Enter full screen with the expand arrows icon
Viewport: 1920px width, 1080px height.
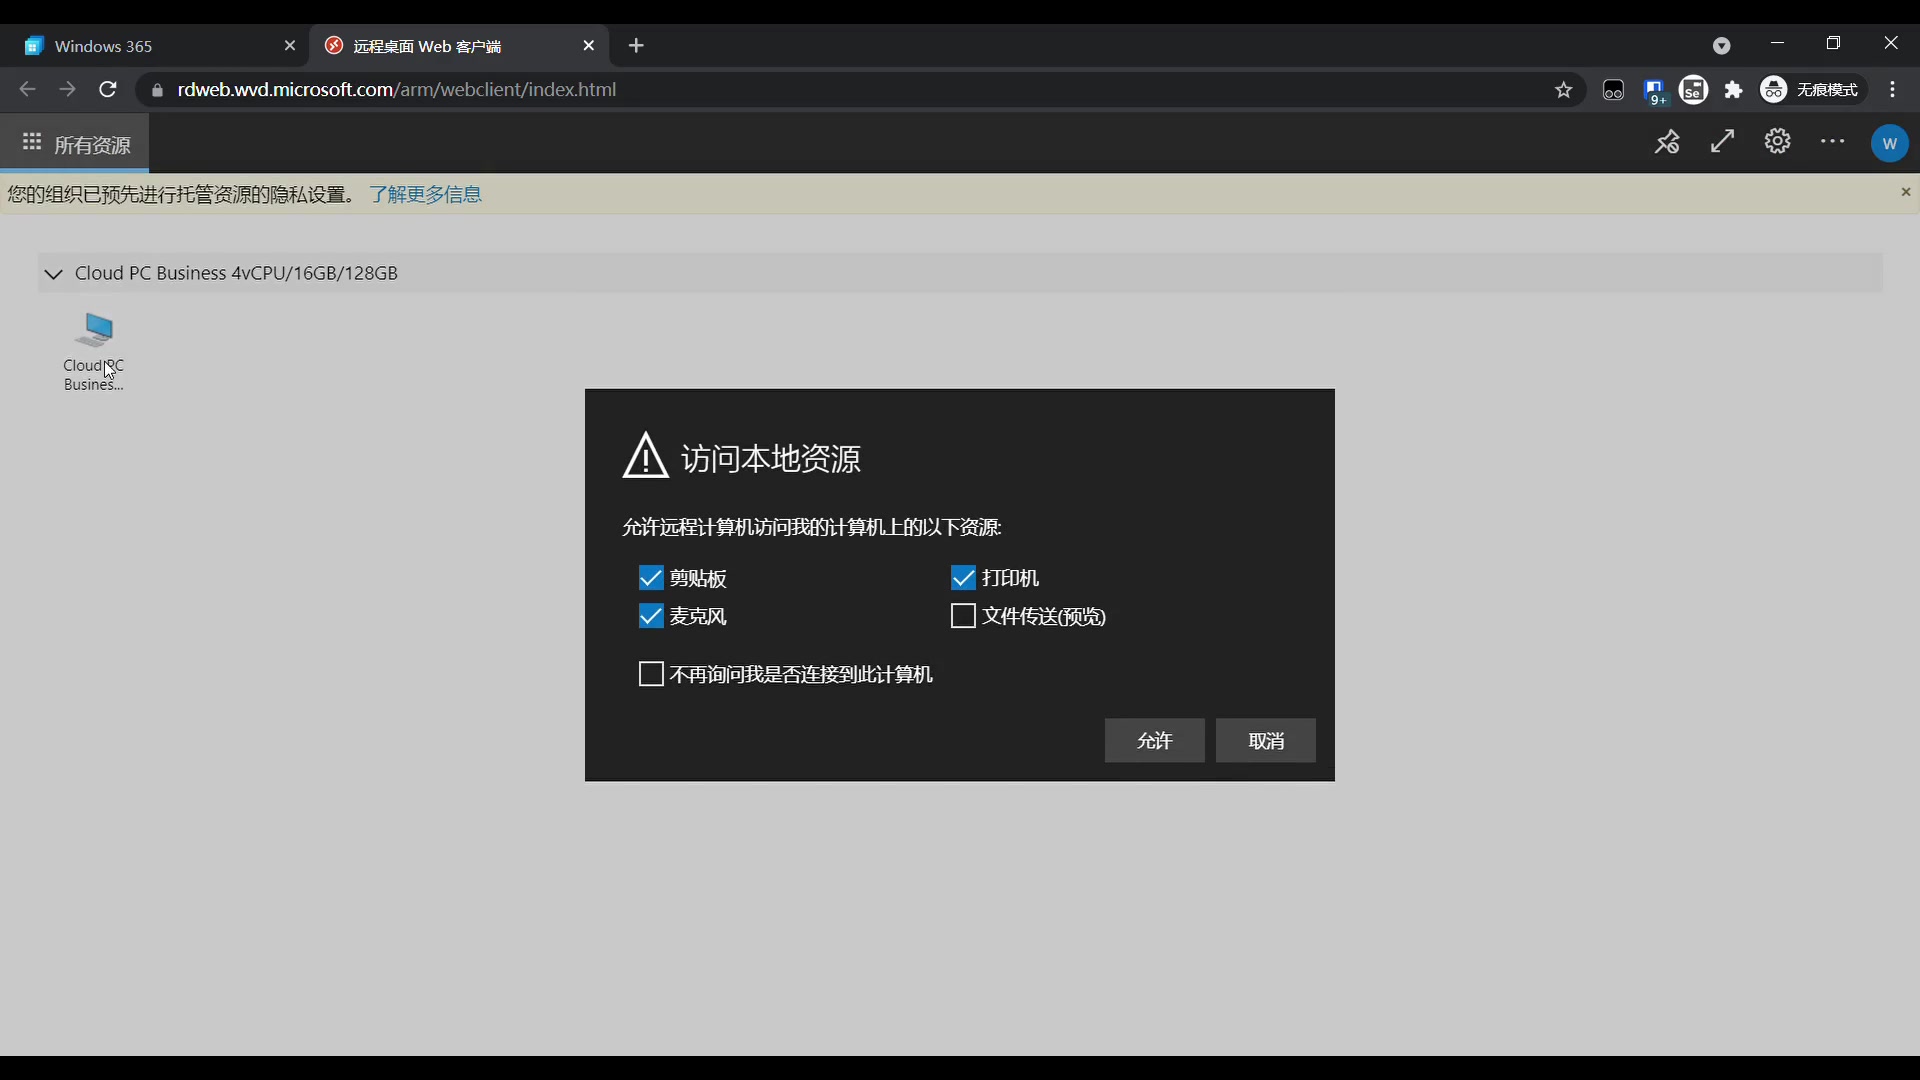[1722, 142]
